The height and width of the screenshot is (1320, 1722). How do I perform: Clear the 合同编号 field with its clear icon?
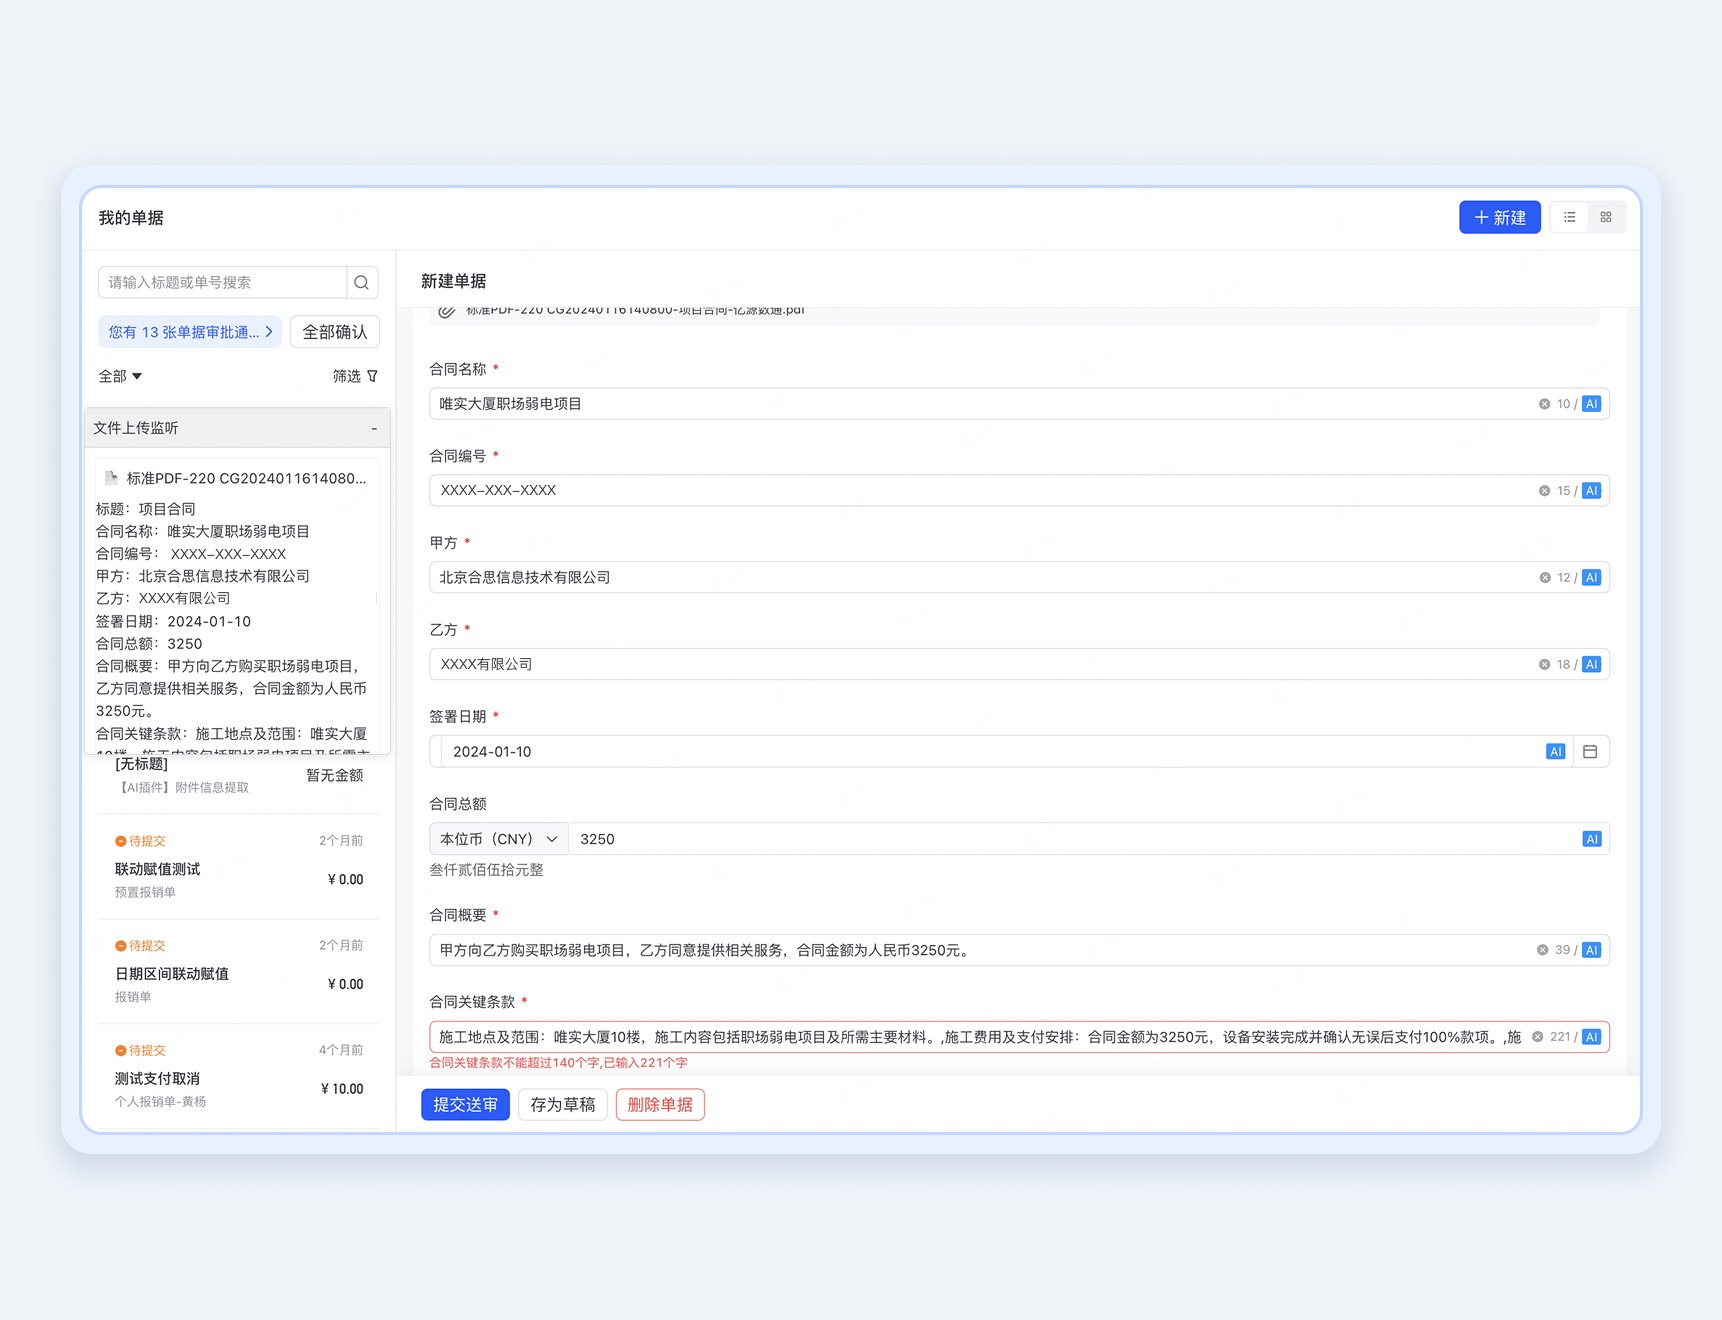(1544, 491)
